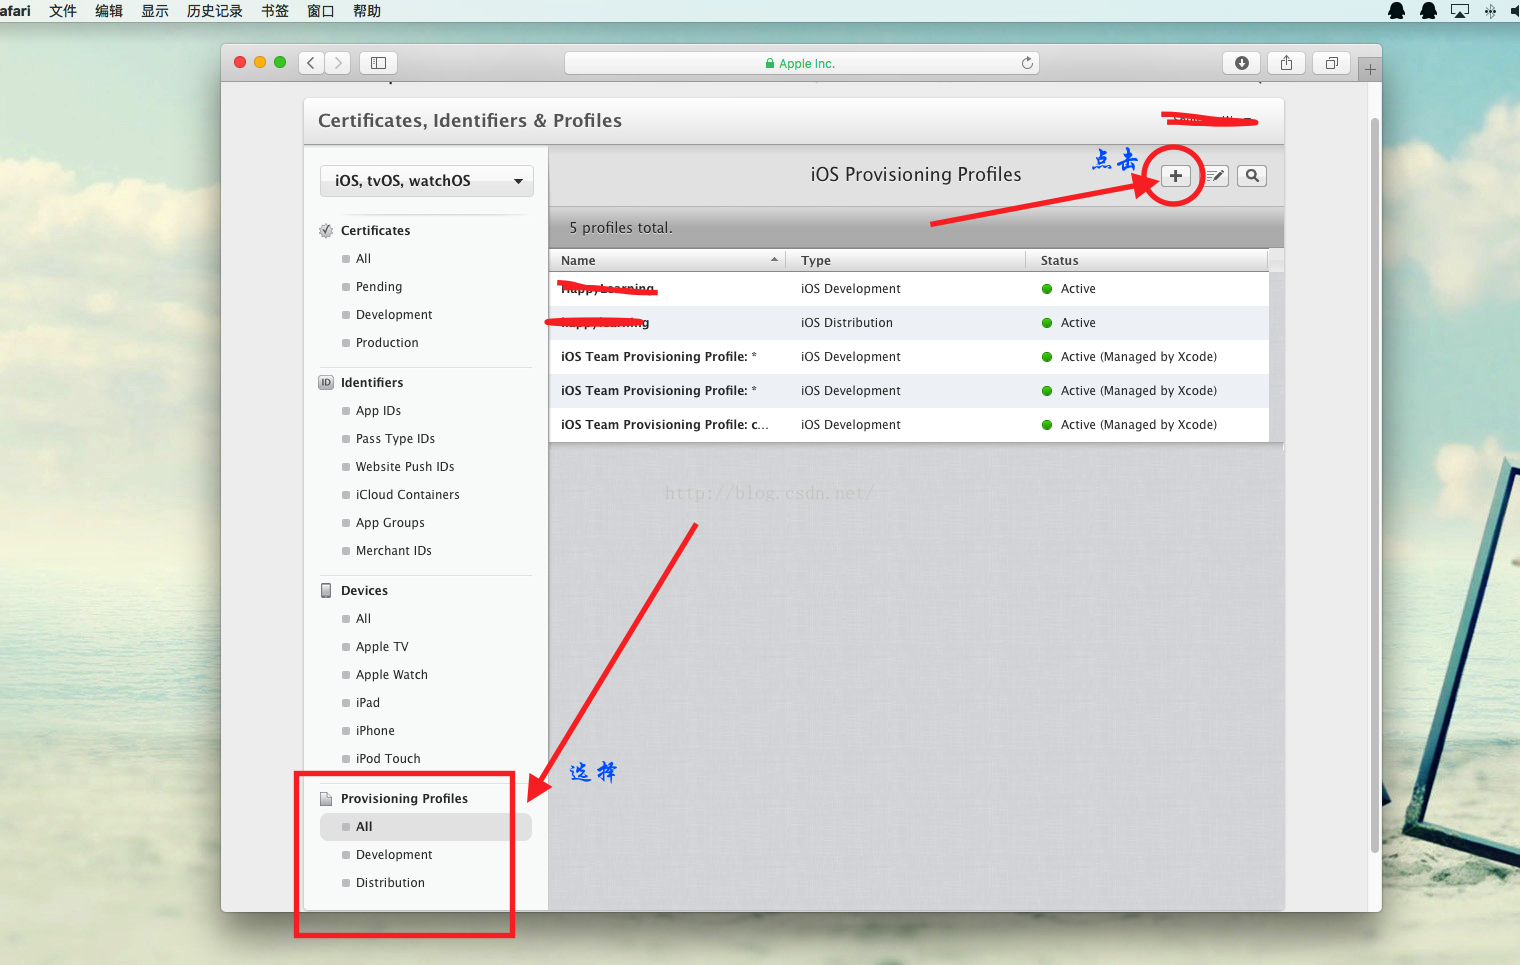Open the iOS, tvOS, watchOS platform dropdown
The width and height of the screenshot is (1520, 965).
[x=427, y=181]
